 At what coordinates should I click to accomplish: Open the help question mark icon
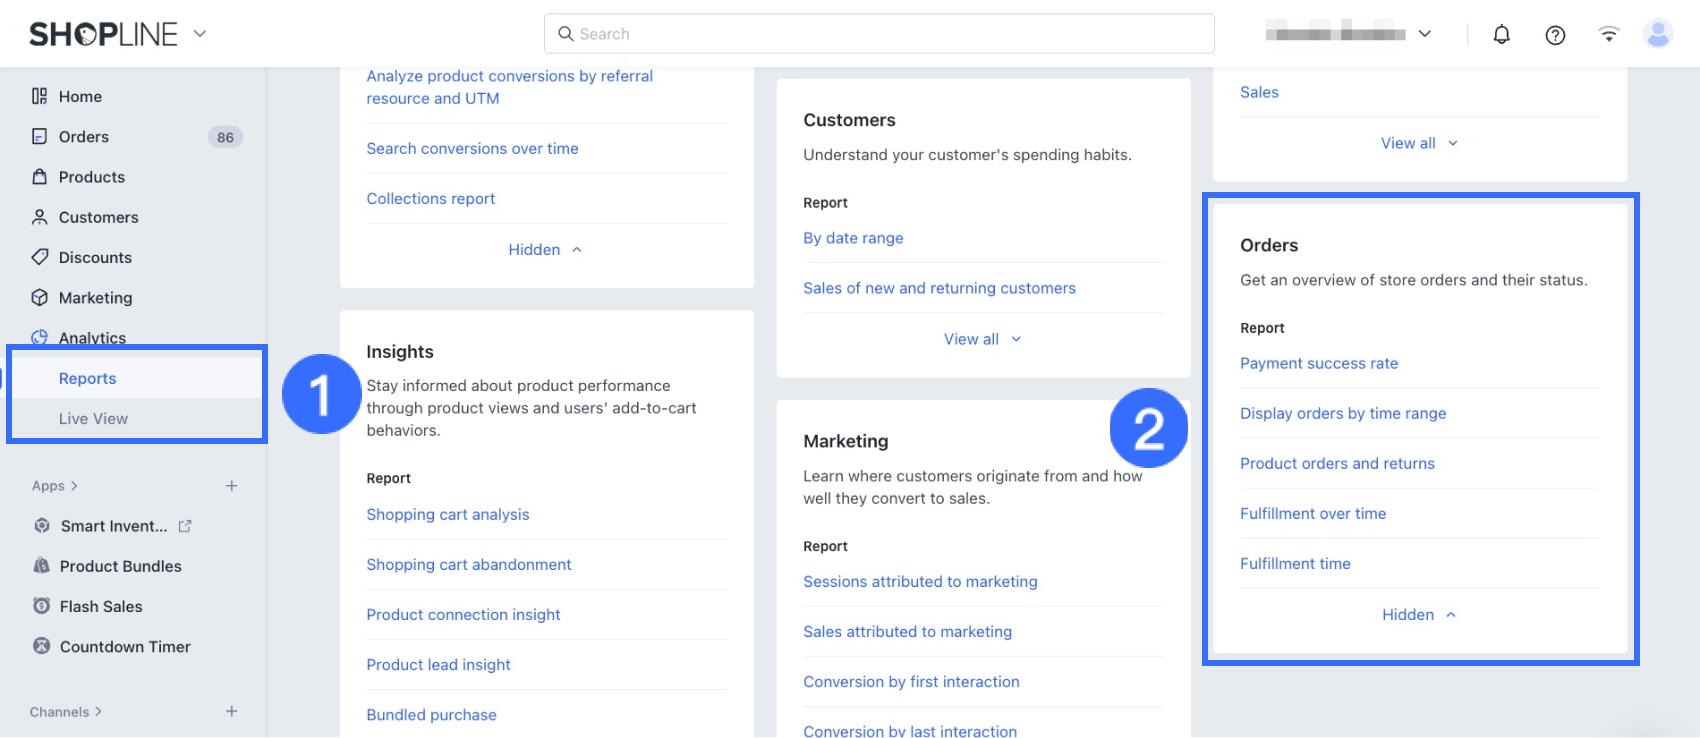pos(1555,35)
